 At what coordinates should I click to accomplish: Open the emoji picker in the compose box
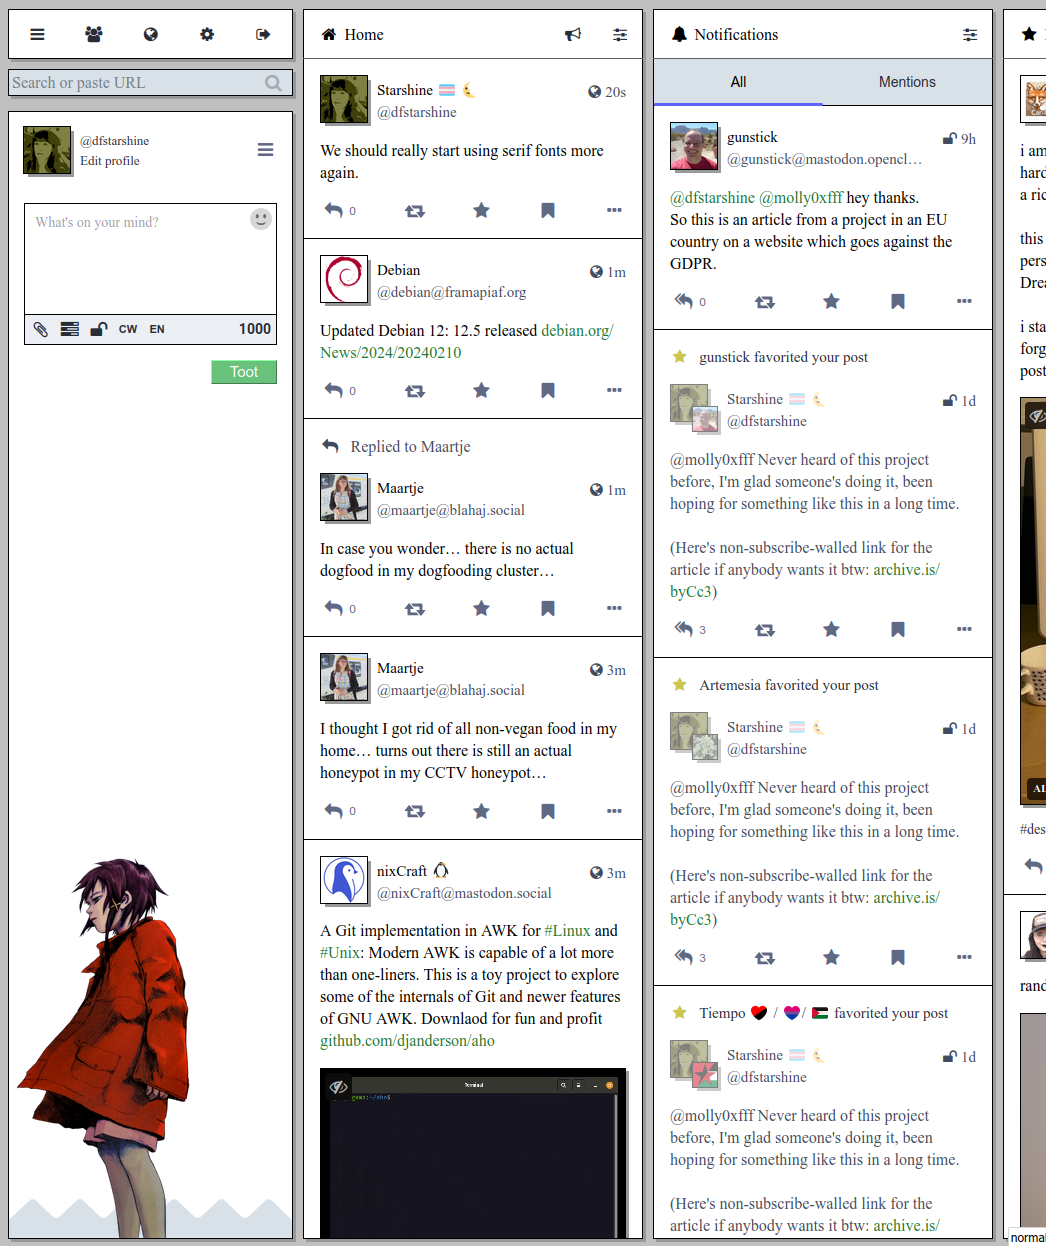260,219
